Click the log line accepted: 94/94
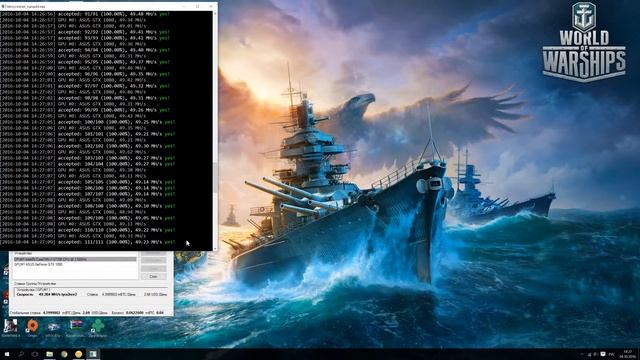The image size is (640, 360). [85, 50]
